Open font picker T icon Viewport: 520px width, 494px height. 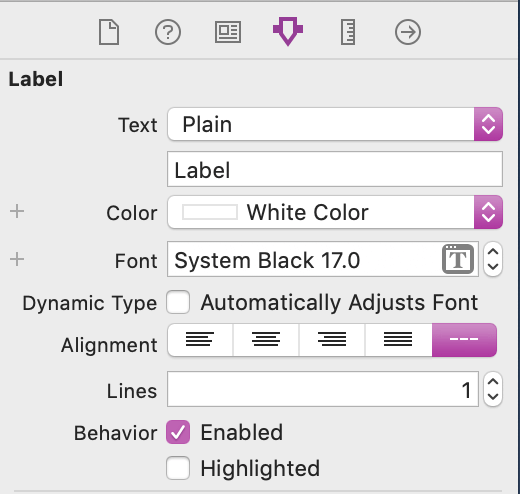click(458, 259)
